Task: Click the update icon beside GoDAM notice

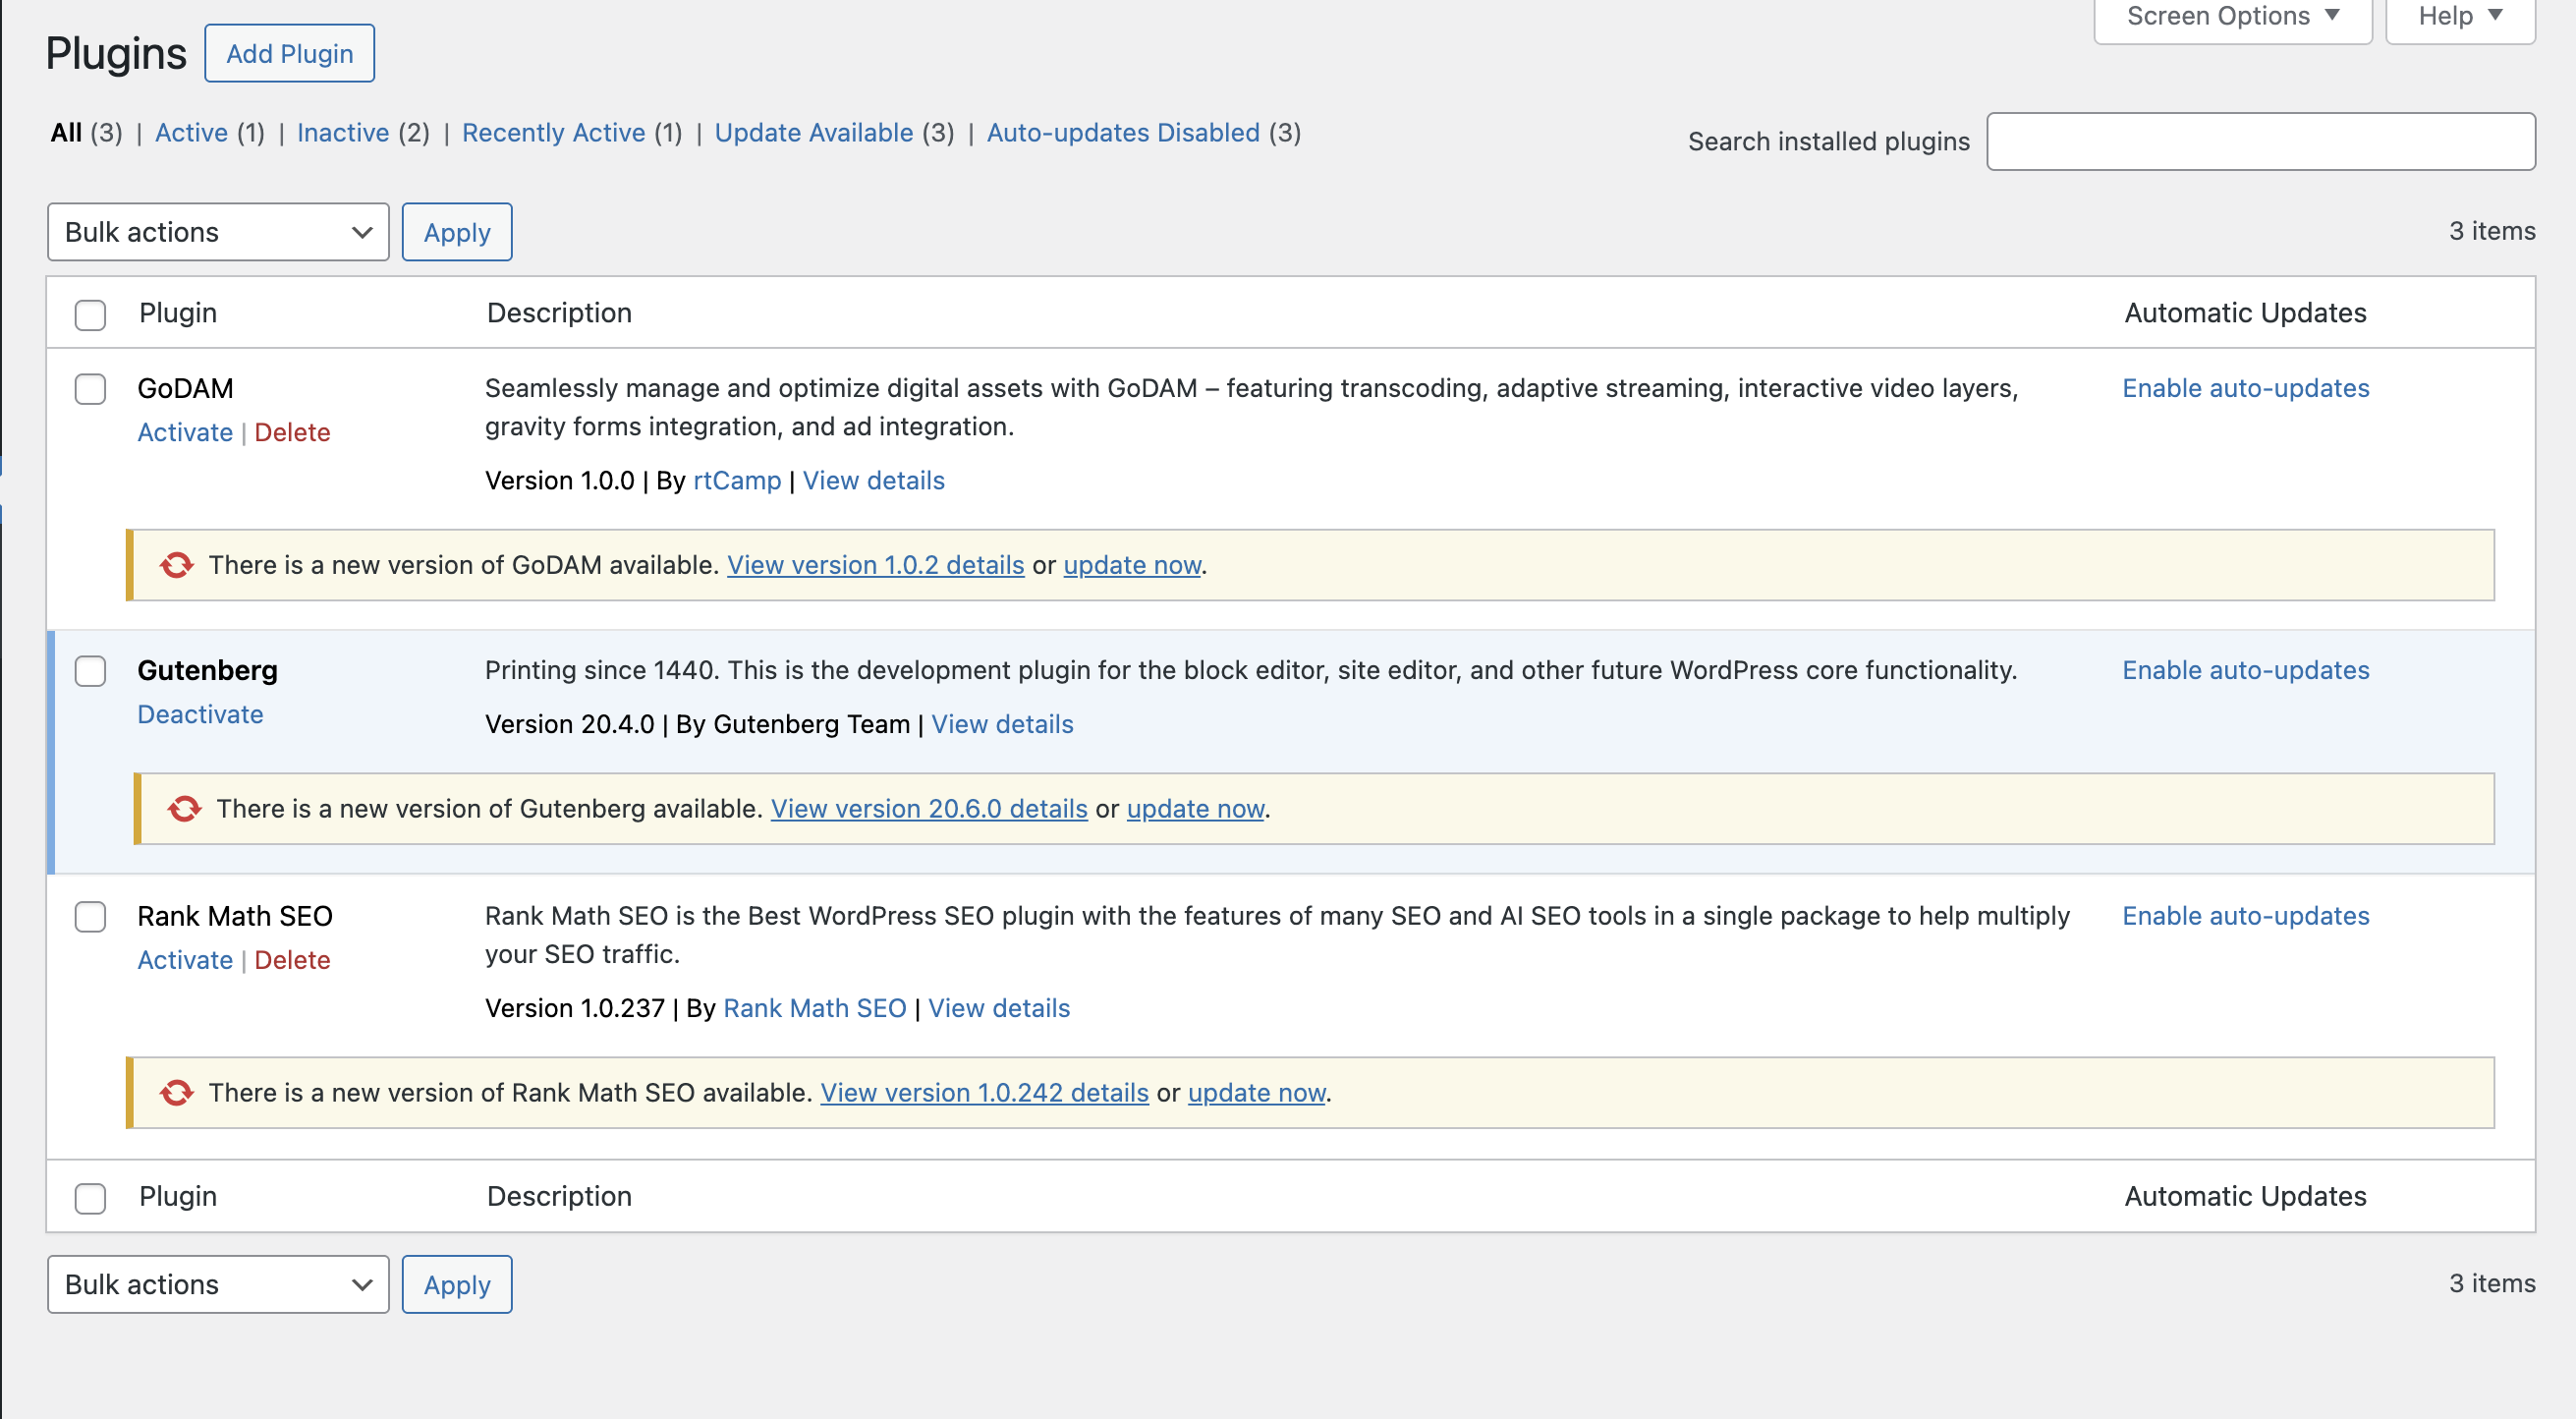Action: click(x=176, y=565)
